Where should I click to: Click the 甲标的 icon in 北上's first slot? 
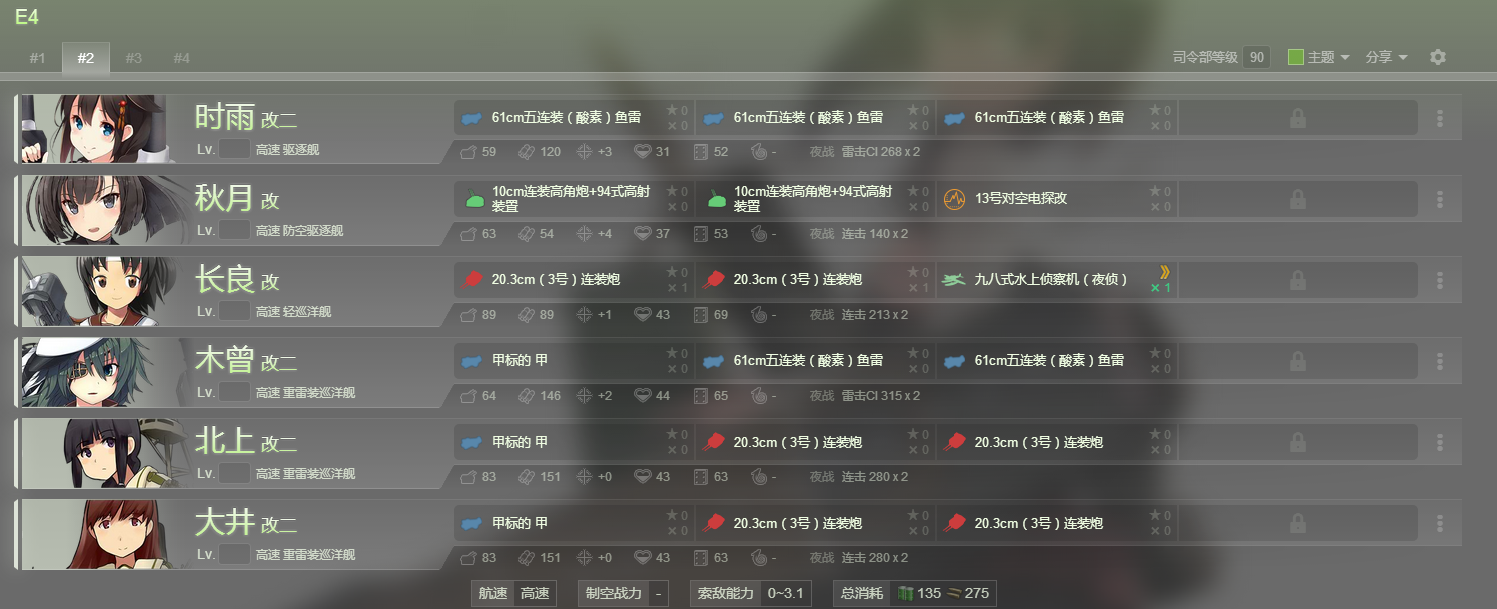[x=472, y=442]
